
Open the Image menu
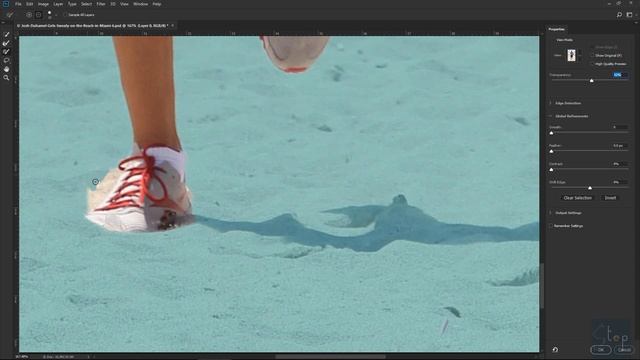(43, 4)
